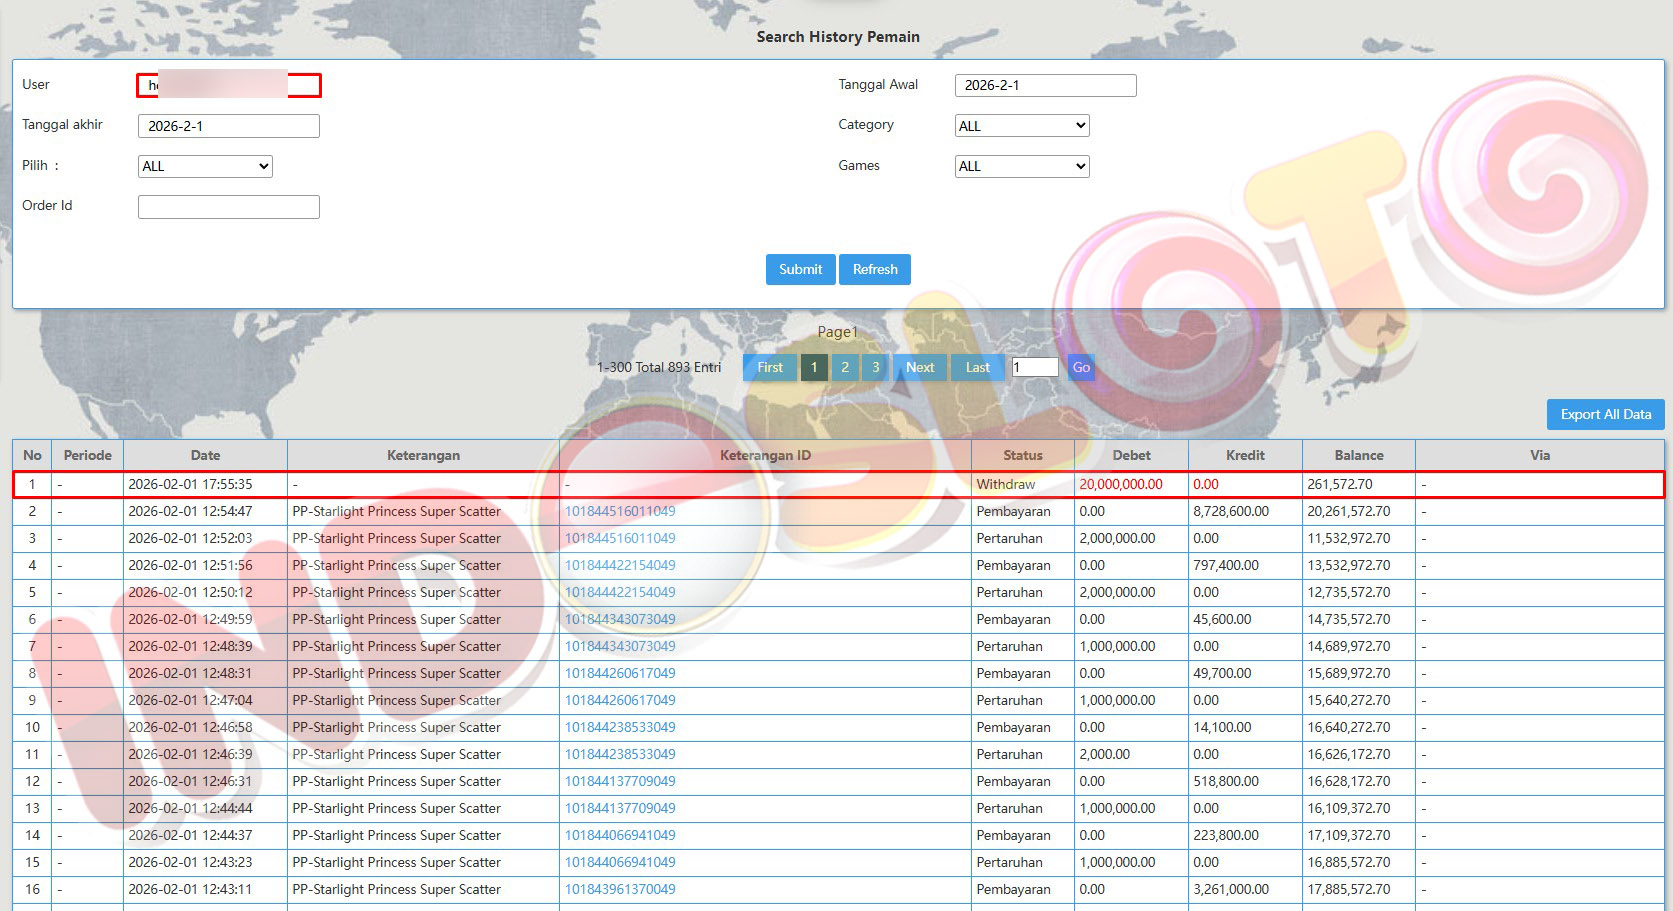Click the Refresh button
This screenshot has height=911, width=1673.
[875, 269]
